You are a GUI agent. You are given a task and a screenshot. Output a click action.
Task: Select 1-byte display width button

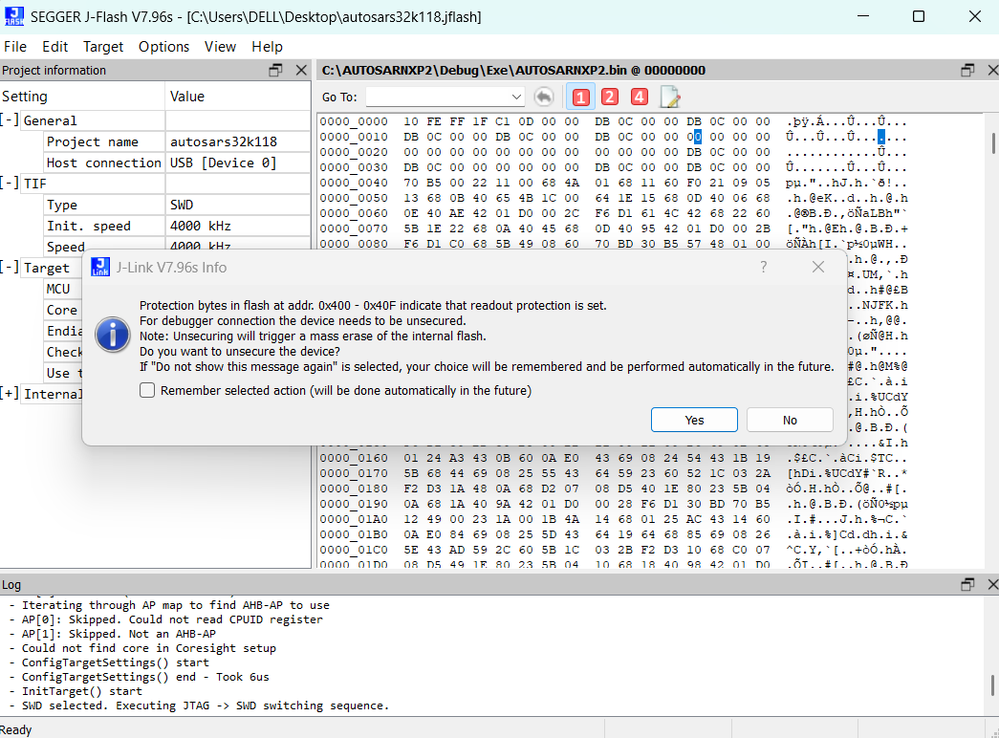click(x=580, y=97)
